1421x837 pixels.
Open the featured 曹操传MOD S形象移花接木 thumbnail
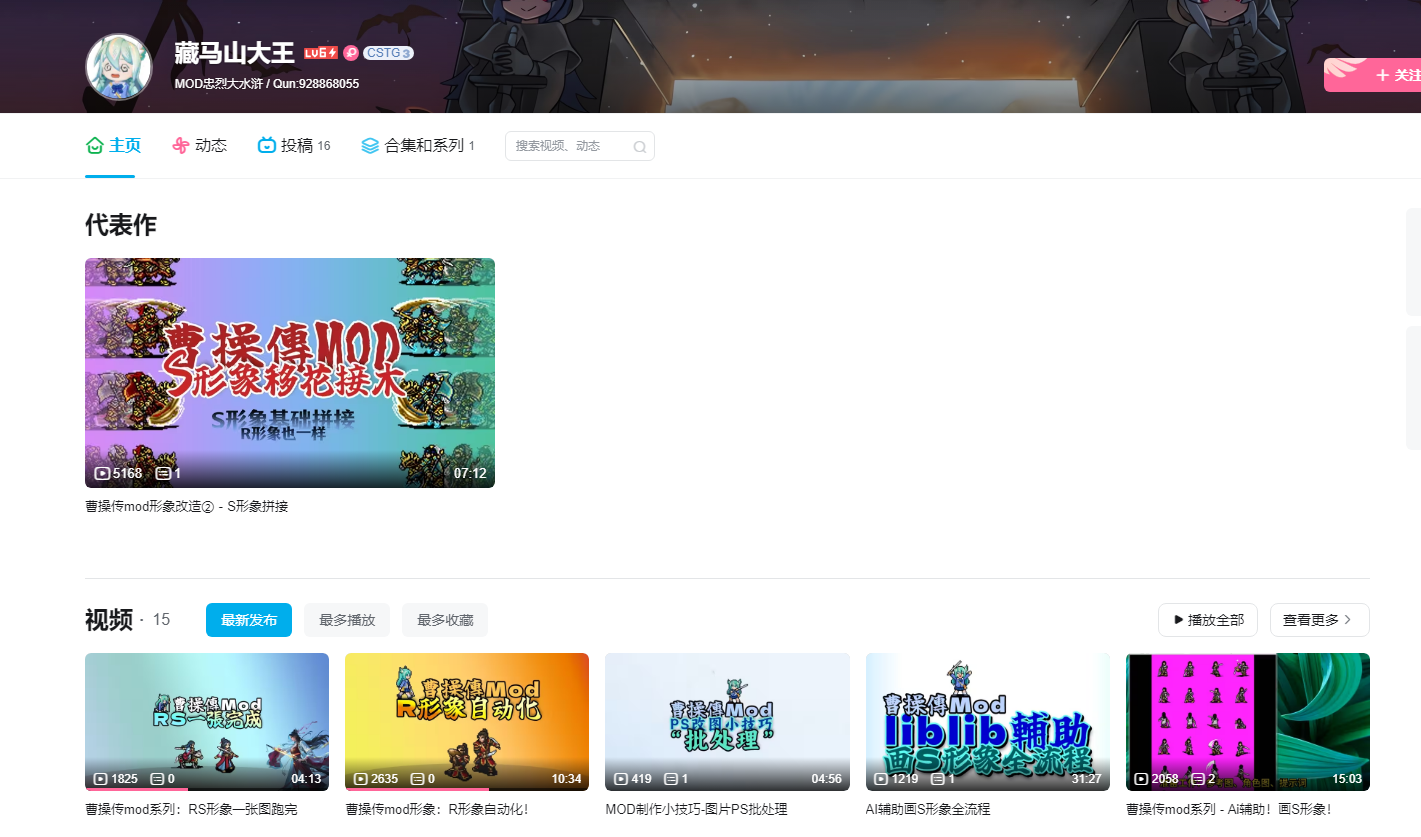coord(290,372)
